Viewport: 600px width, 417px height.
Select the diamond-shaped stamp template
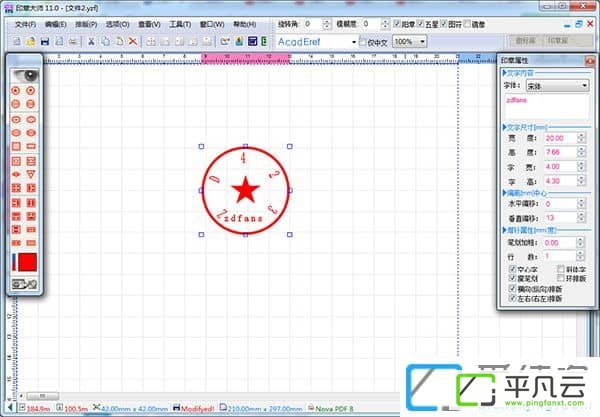16,174
